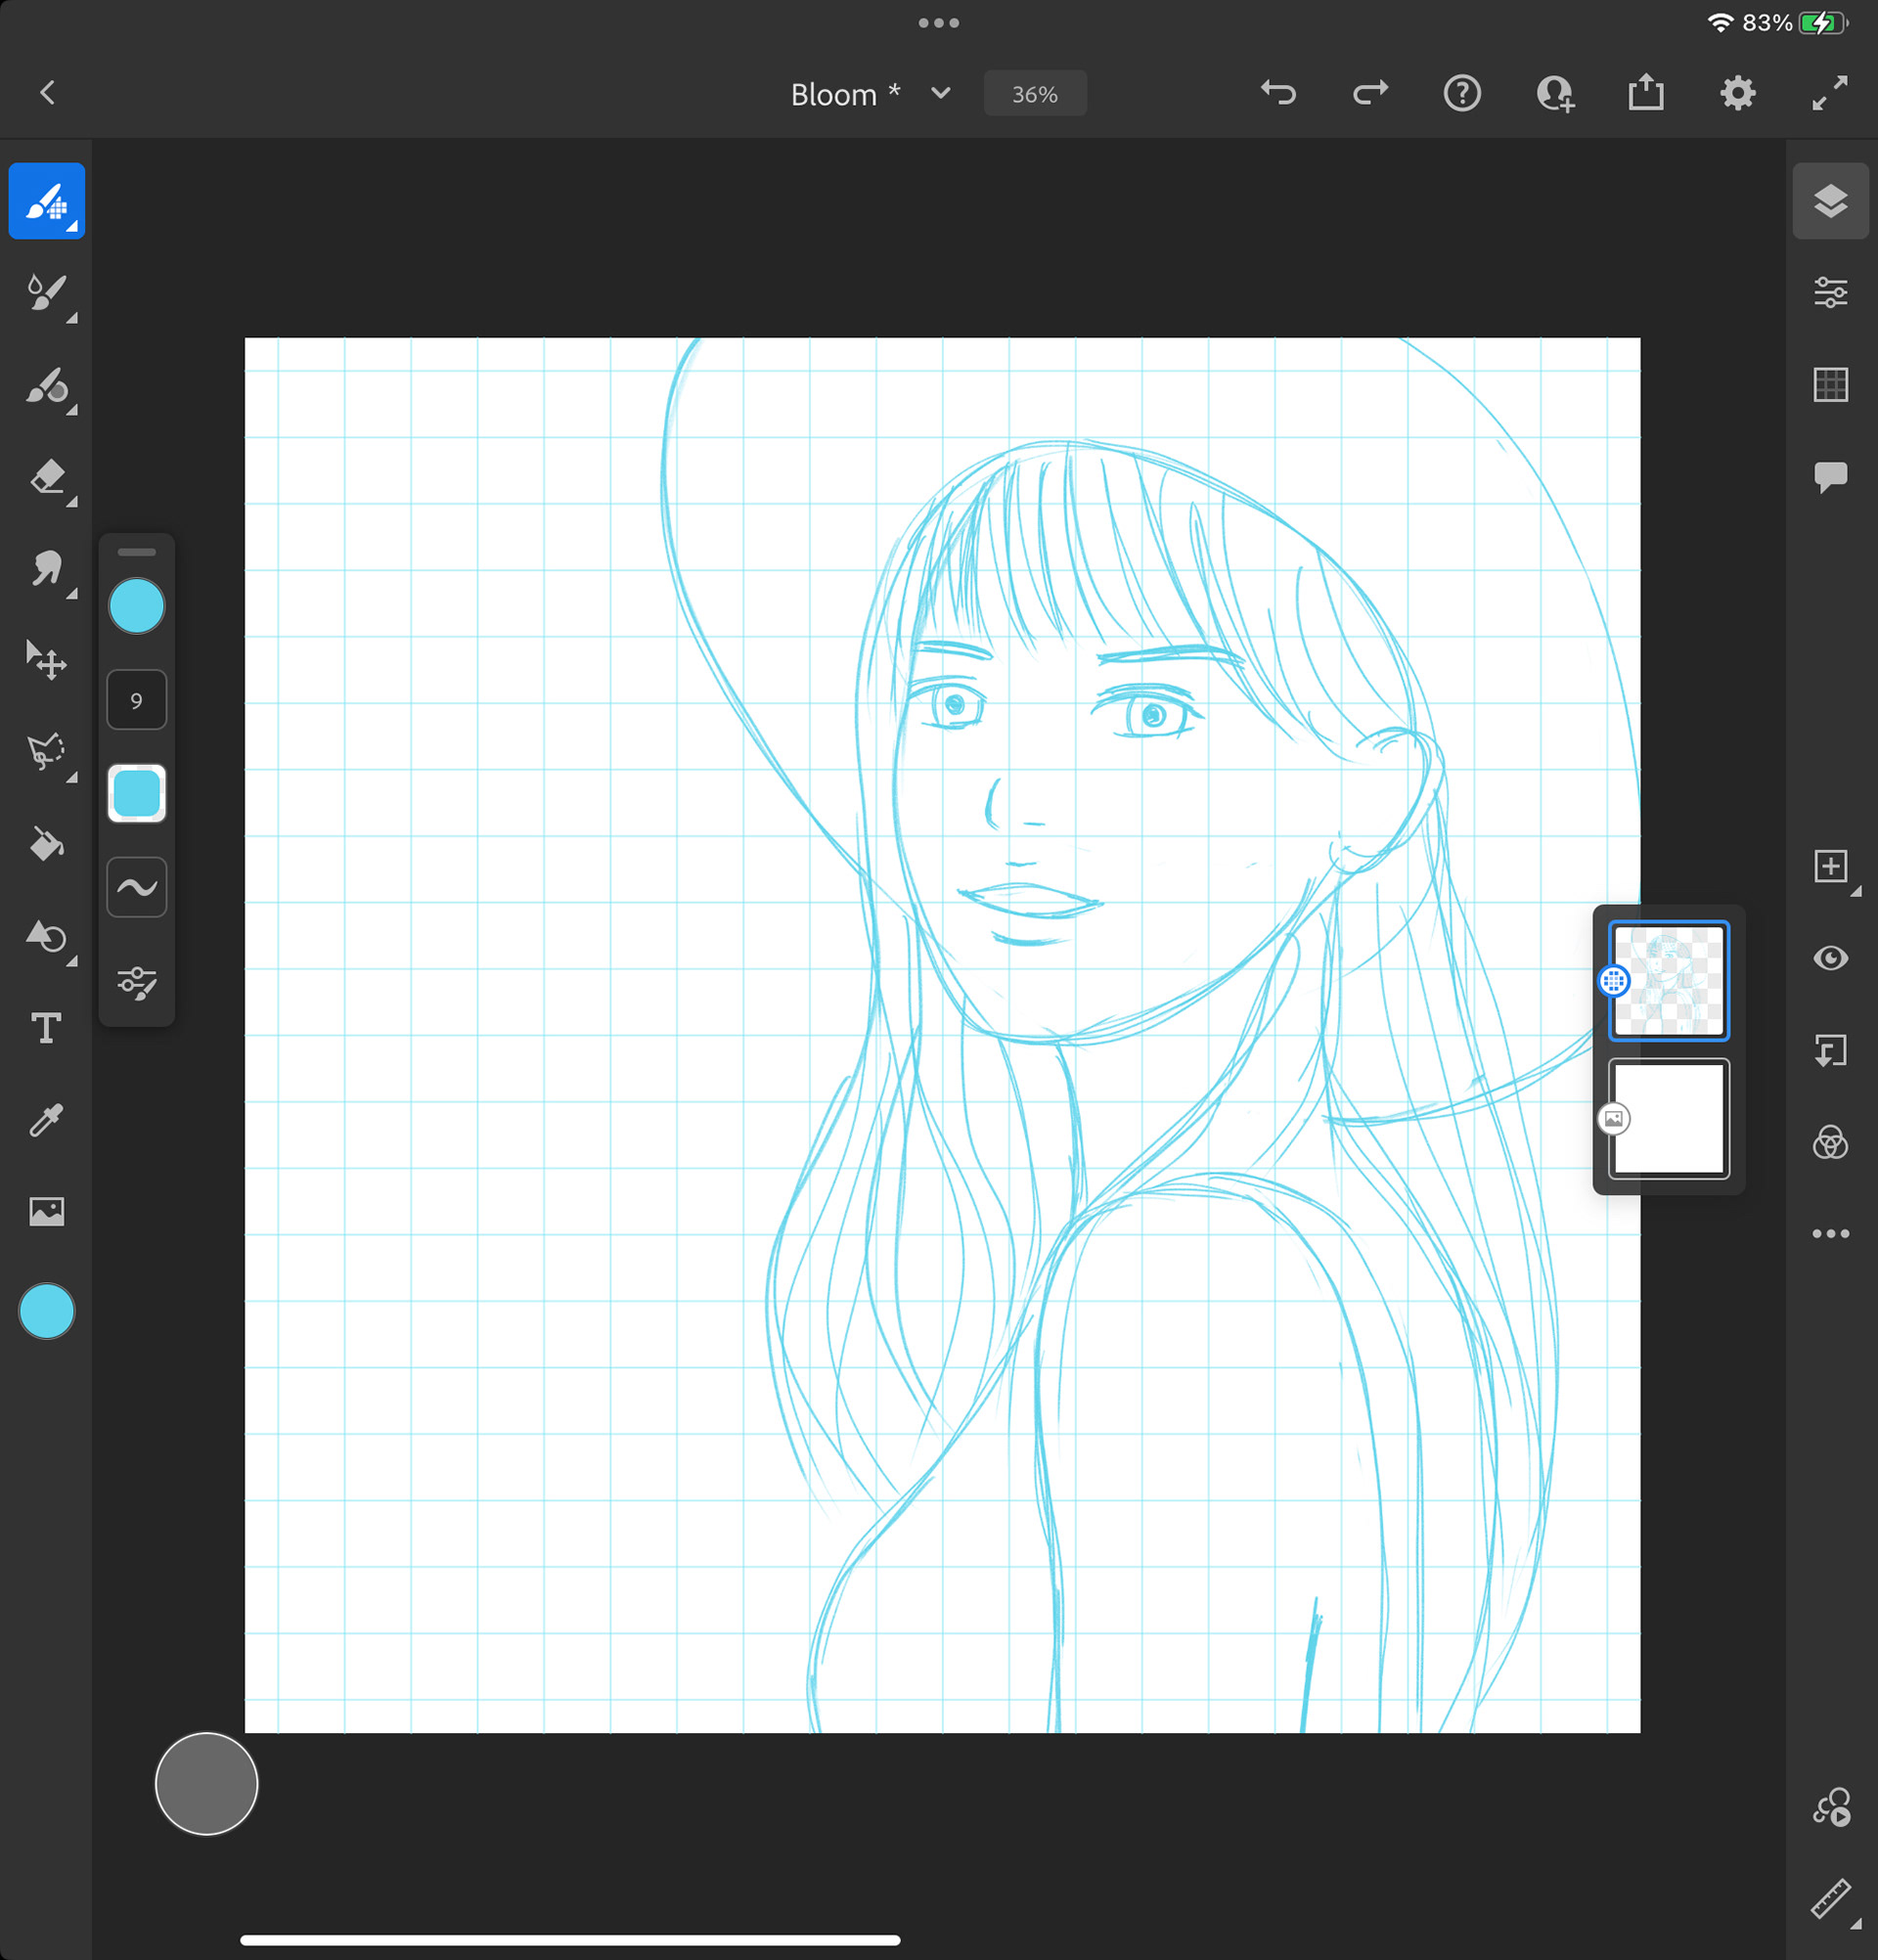Toggle layer visibility eye icon
1878x1960 pixels.
[x=1830, y=958]
